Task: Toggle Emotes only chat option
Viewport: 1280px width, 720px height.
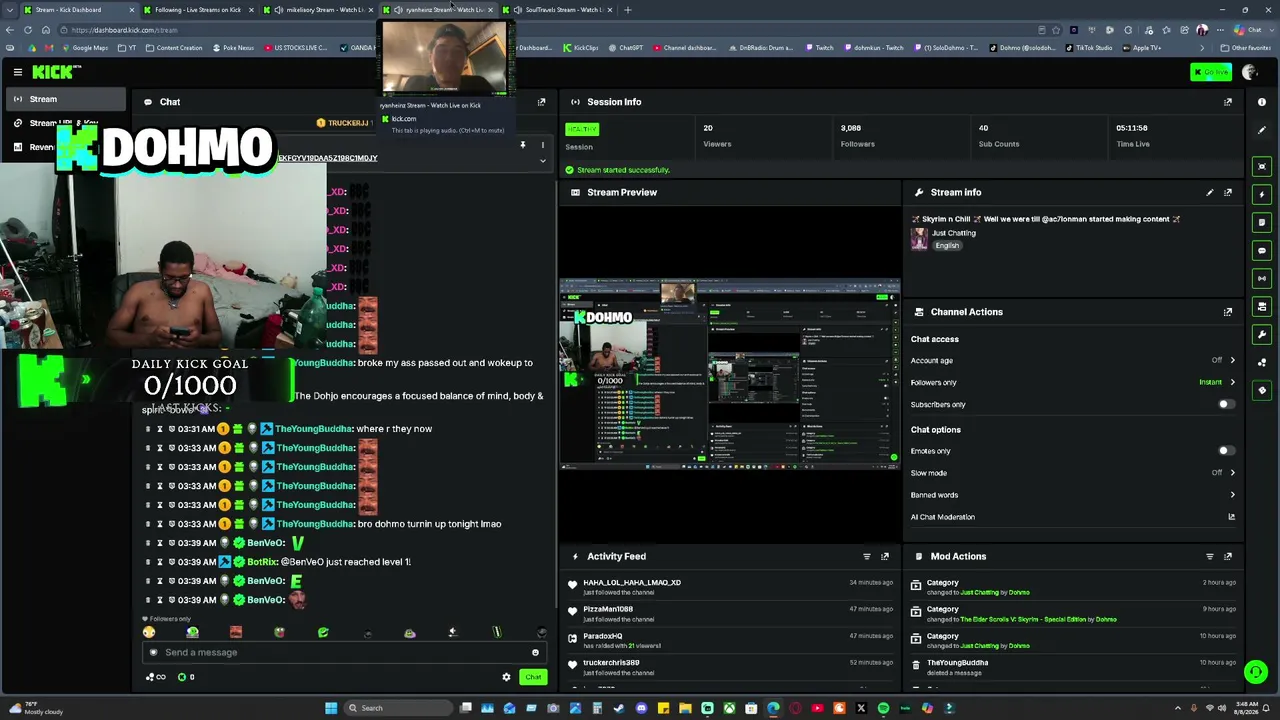Action: point(1226,451)
